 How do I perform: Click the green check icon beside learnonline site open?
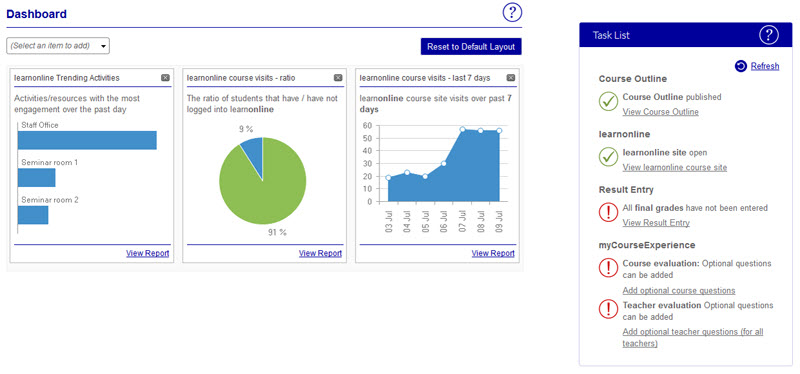click(608, 157)
